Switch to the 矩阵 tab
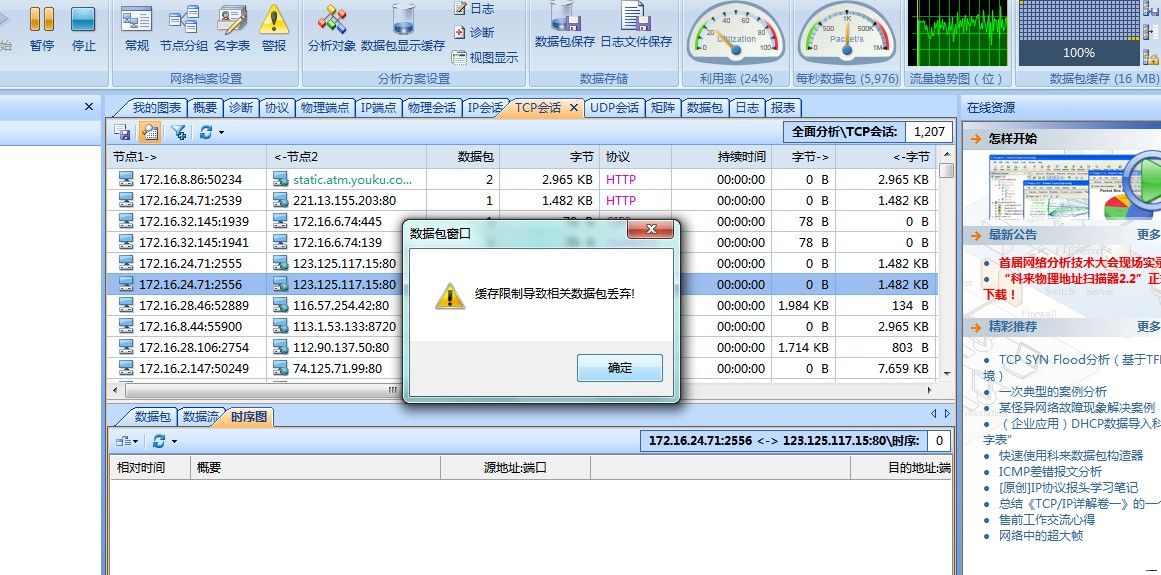 click(663, 107)
